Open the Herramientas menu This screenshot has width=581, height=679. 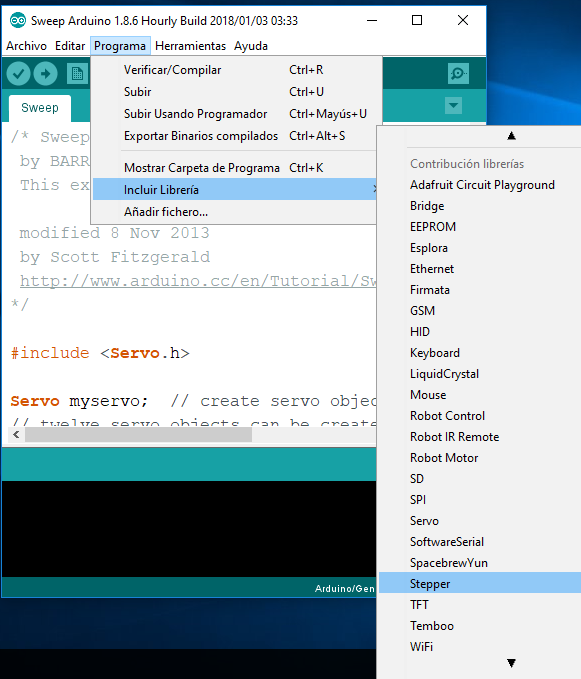tap(190, 46)
